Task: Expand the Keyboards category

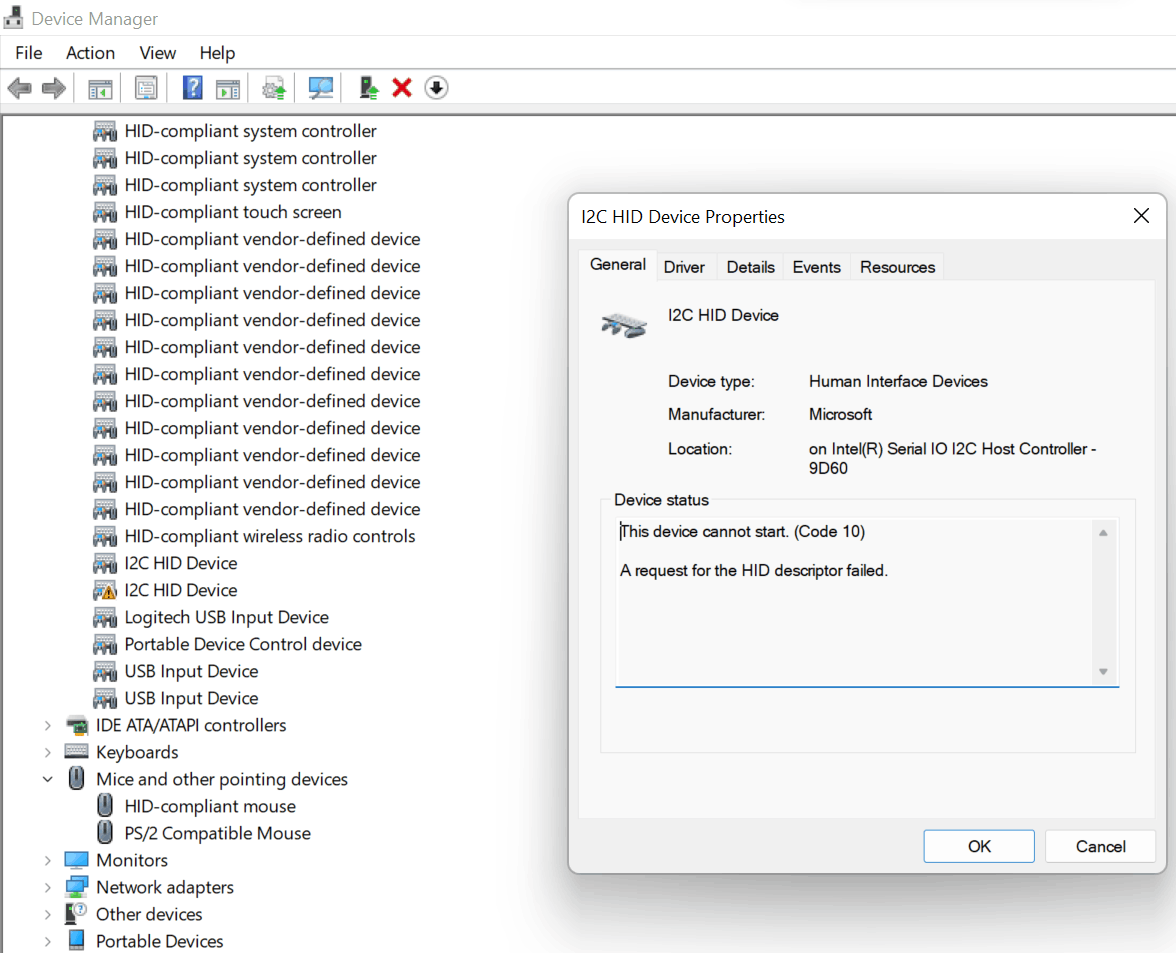Action: 48,752
